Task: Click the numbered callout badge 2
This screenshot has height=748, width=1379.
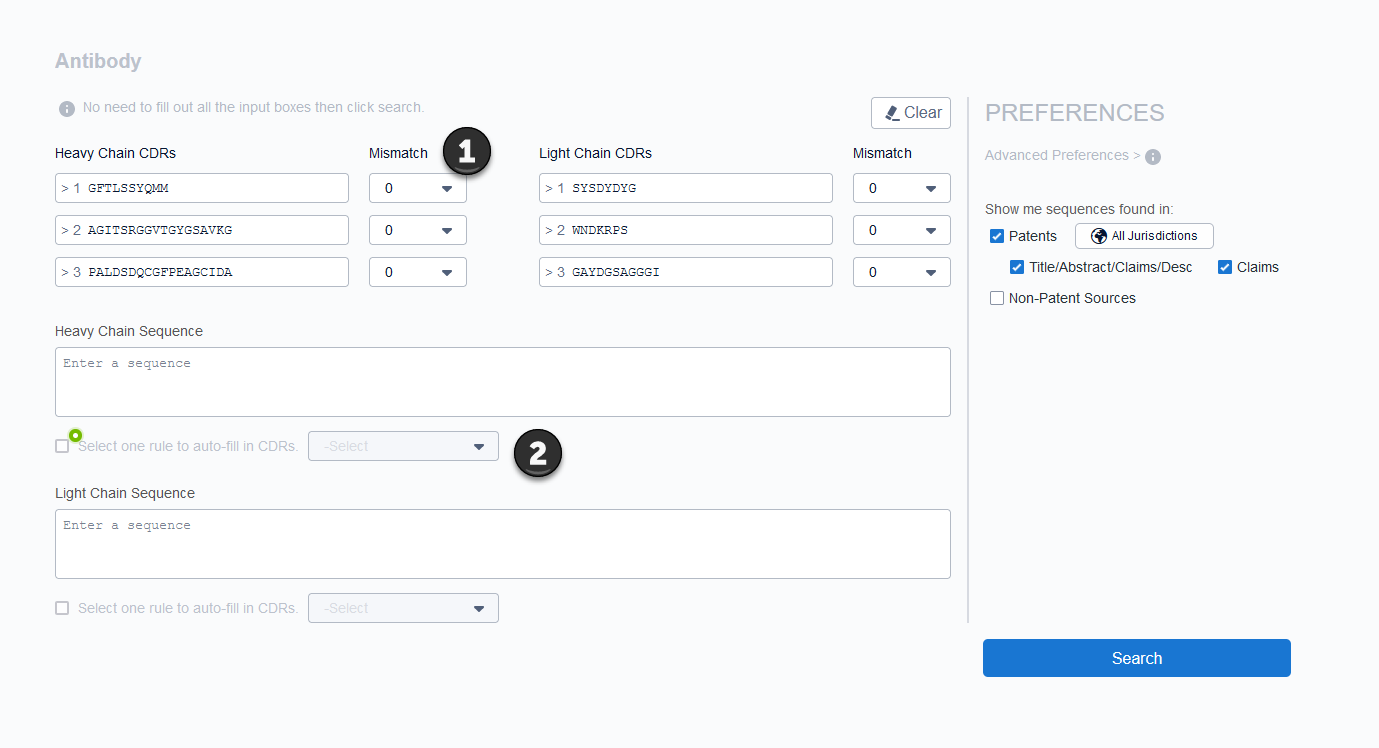Action: (538, 454)
